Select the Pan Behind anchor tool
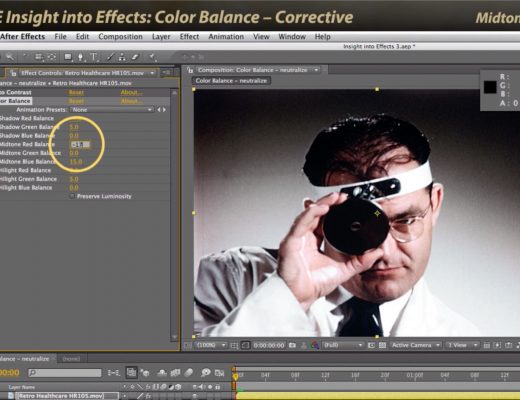 click(51, 57)
